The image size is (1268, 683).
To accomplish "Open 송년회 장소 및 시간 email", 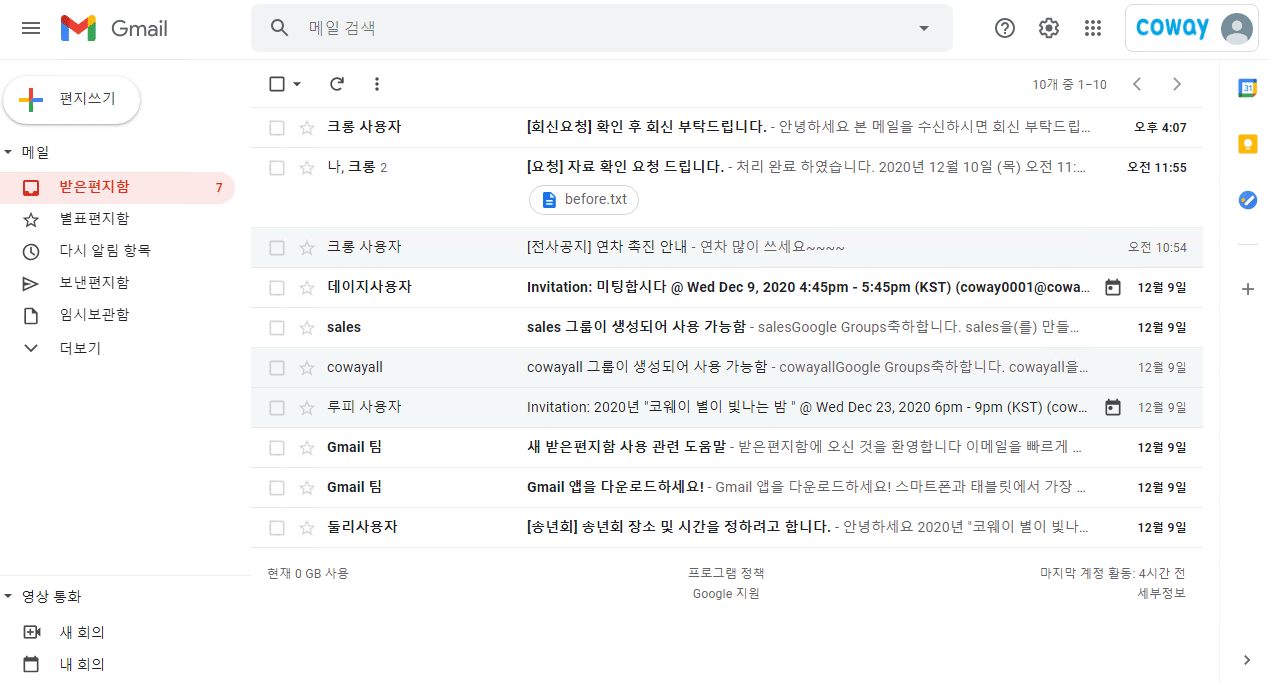I will coord(727,528).
